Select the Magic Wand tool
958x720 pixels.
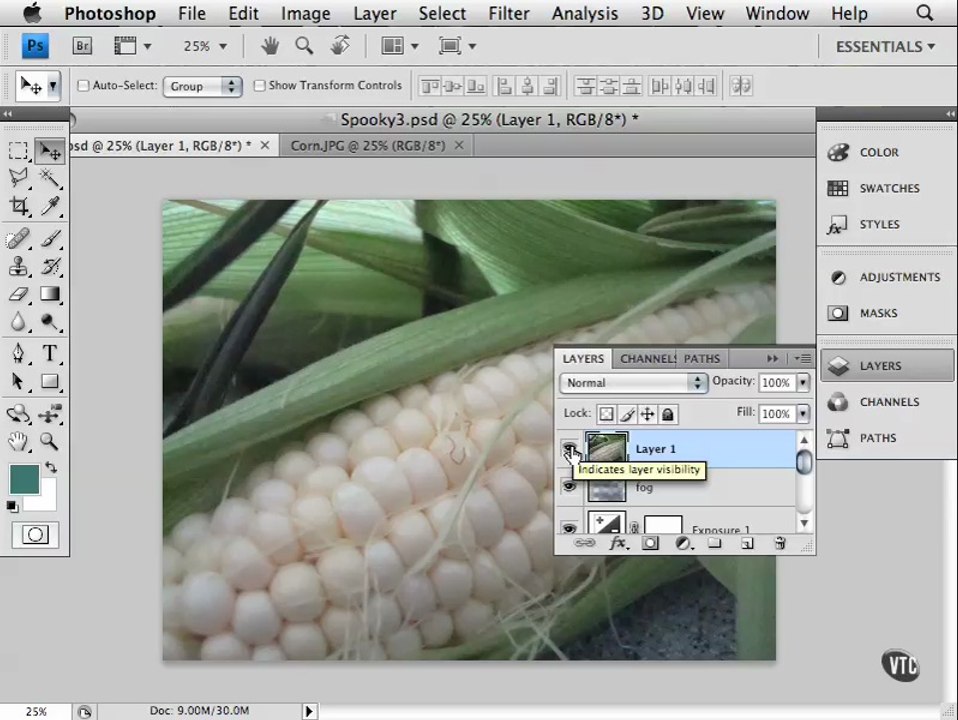(x=49, y=178)
